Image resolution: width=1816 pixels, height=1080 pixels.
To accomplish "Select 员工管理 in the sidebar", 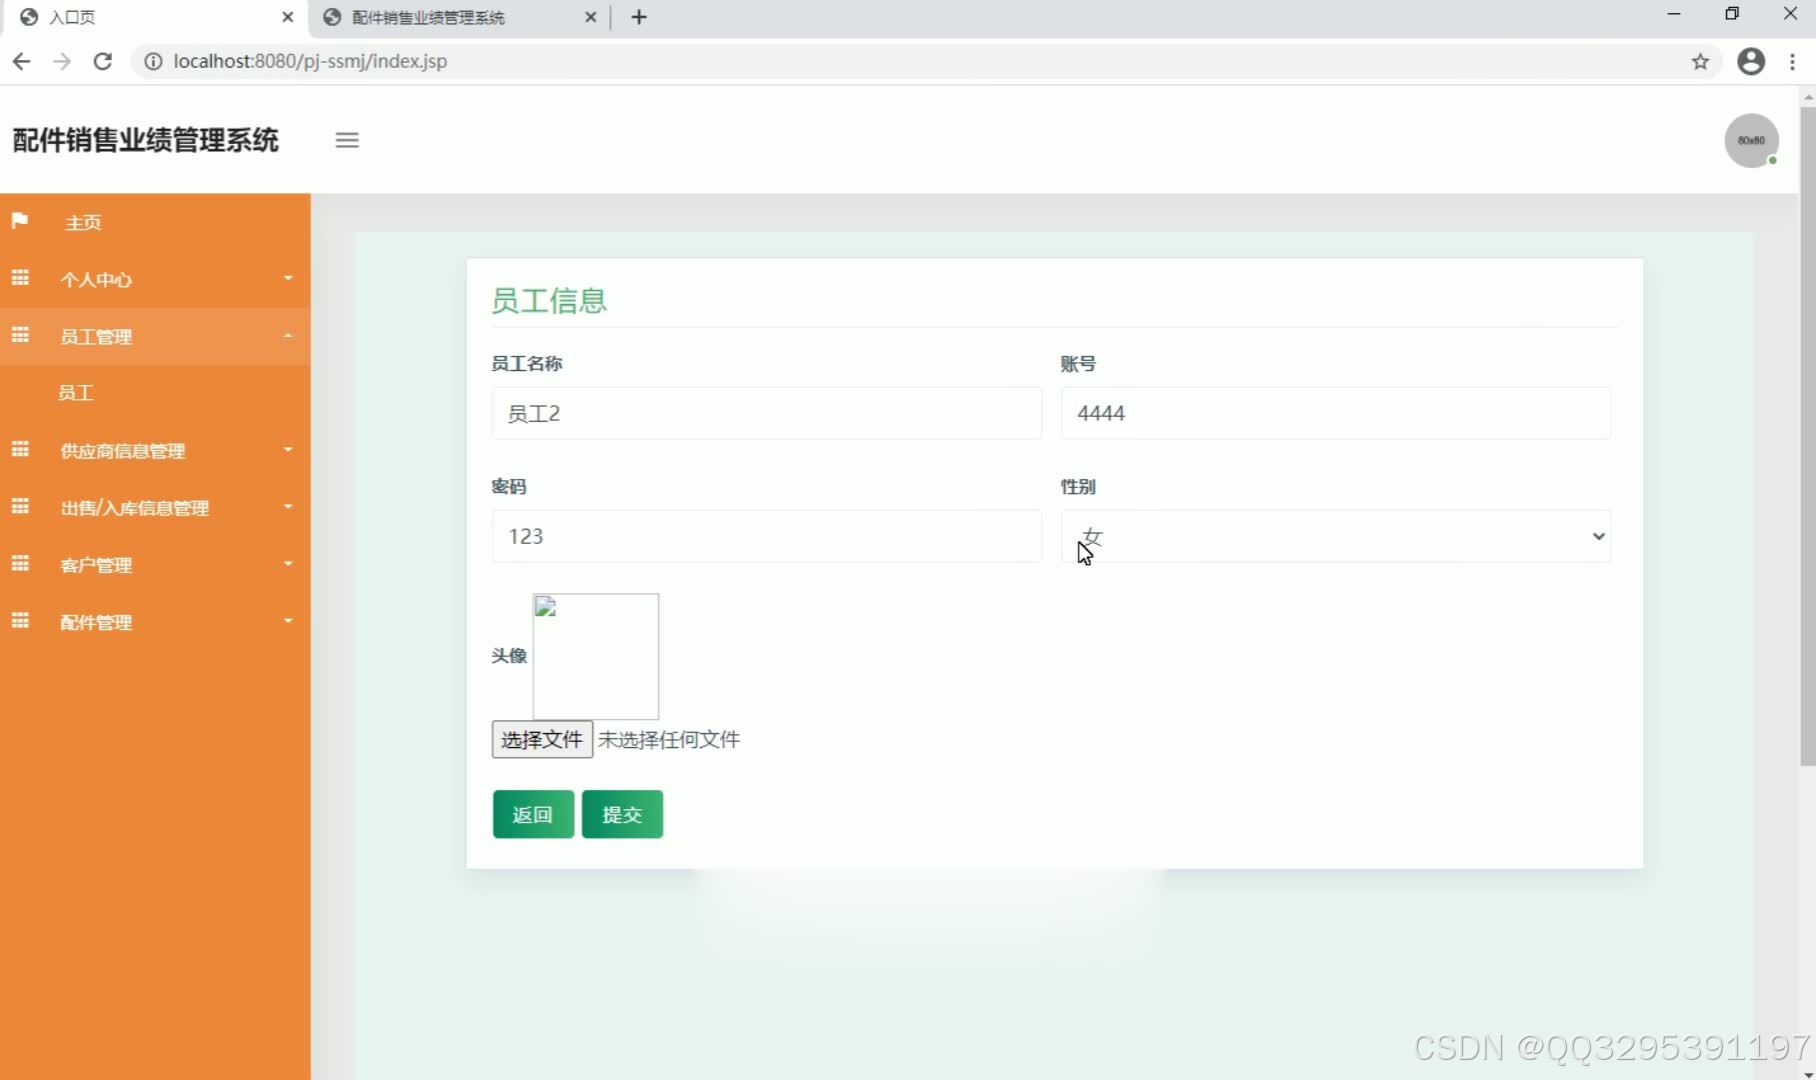I will (x=155, y=336).
